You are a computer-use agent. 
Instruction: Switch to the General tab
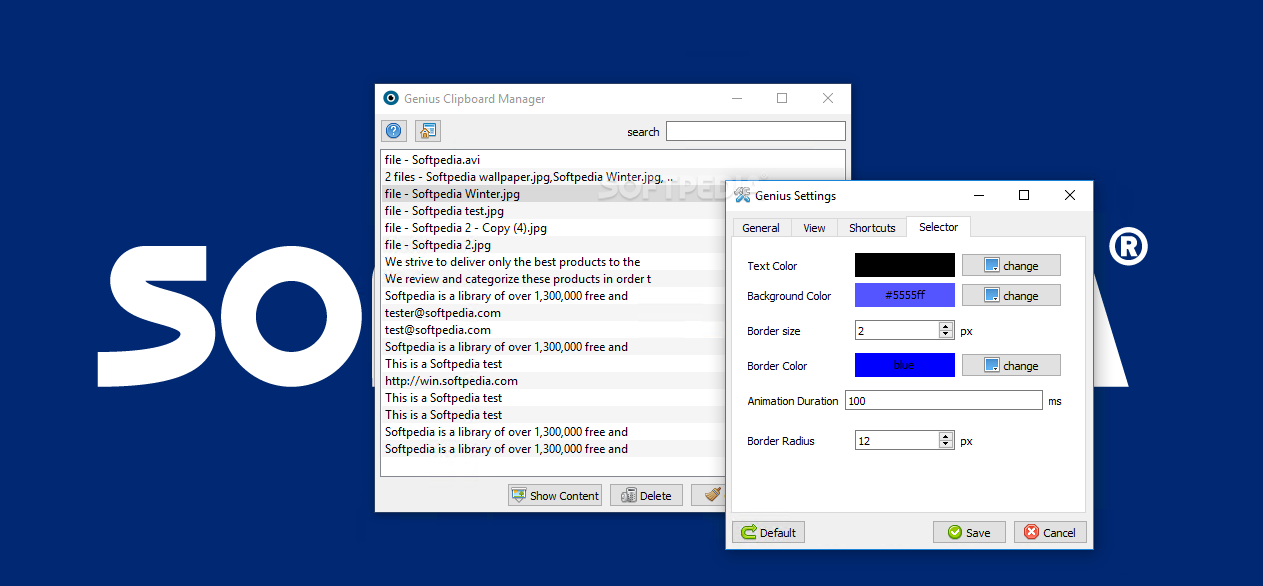[761, 228]
